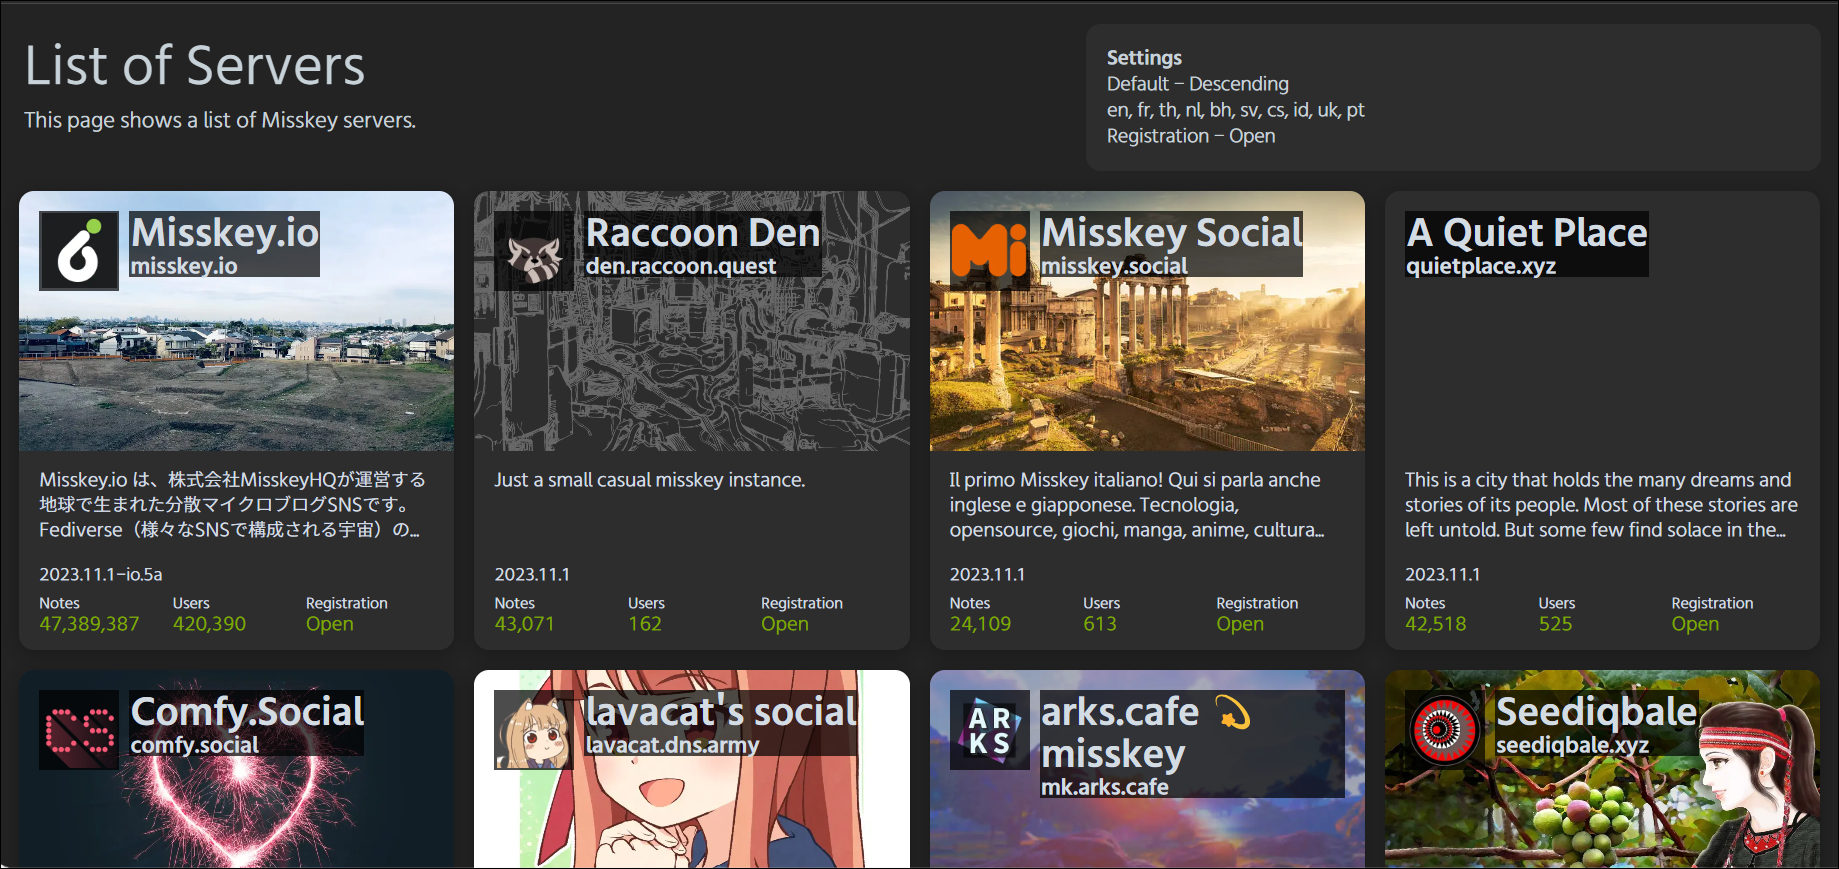The height and width of the screenshot is (869, 1839).
Task: Click the 42,518 notes count
Action: click(x=1436, y=624)
